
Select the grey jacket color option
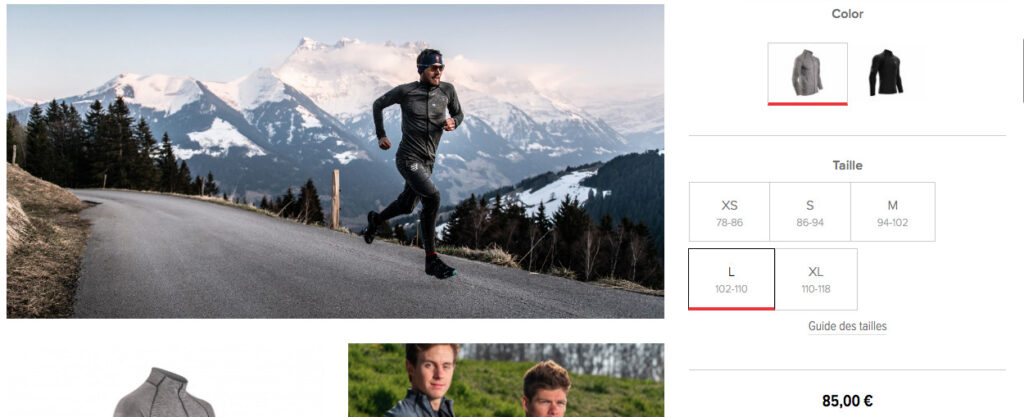tap(807, 73)
